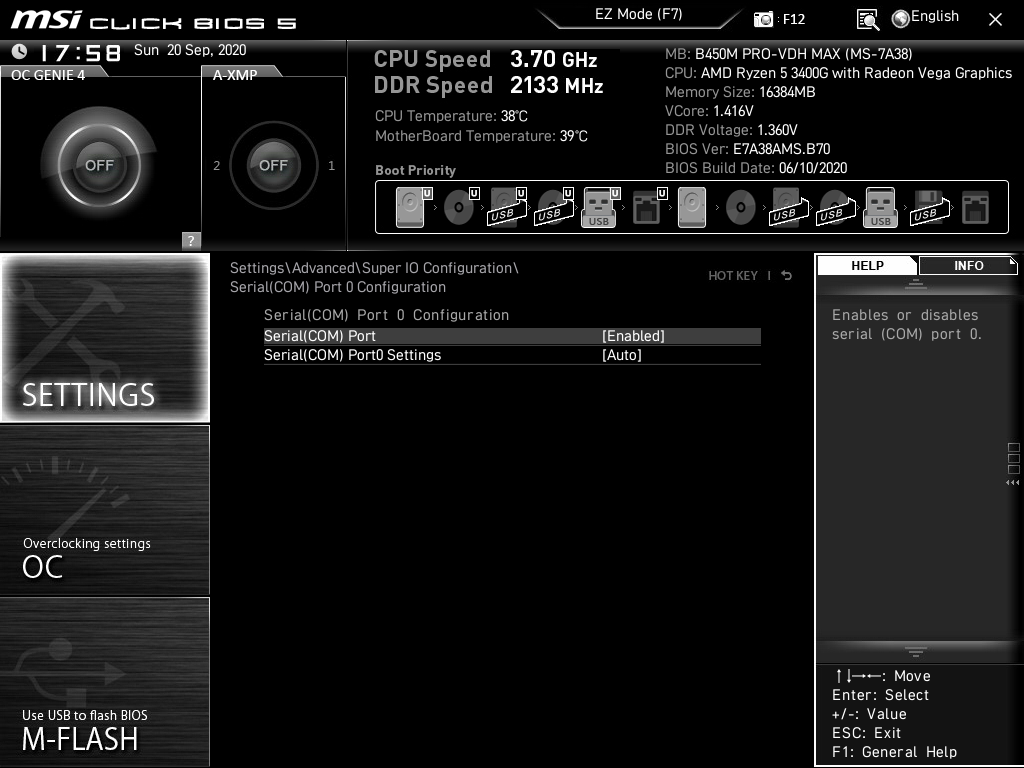Click the Boot Priority label

point(415,170)
